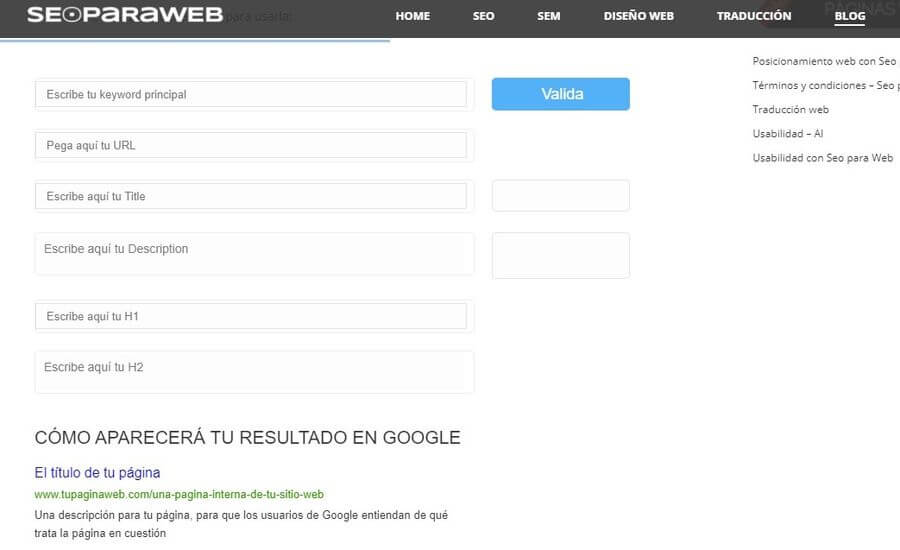Click the 'Escribe aquí tu H2' text area

click(254, 372)
